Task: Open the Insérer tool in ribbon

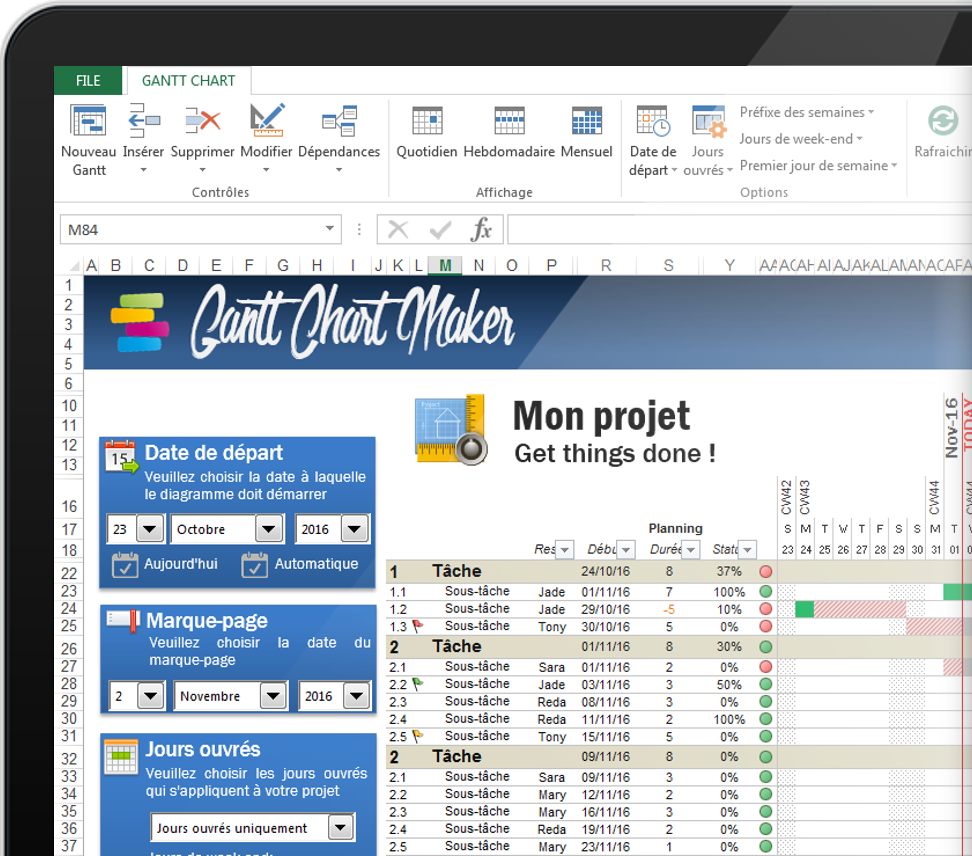Action: tap(143, 121)
